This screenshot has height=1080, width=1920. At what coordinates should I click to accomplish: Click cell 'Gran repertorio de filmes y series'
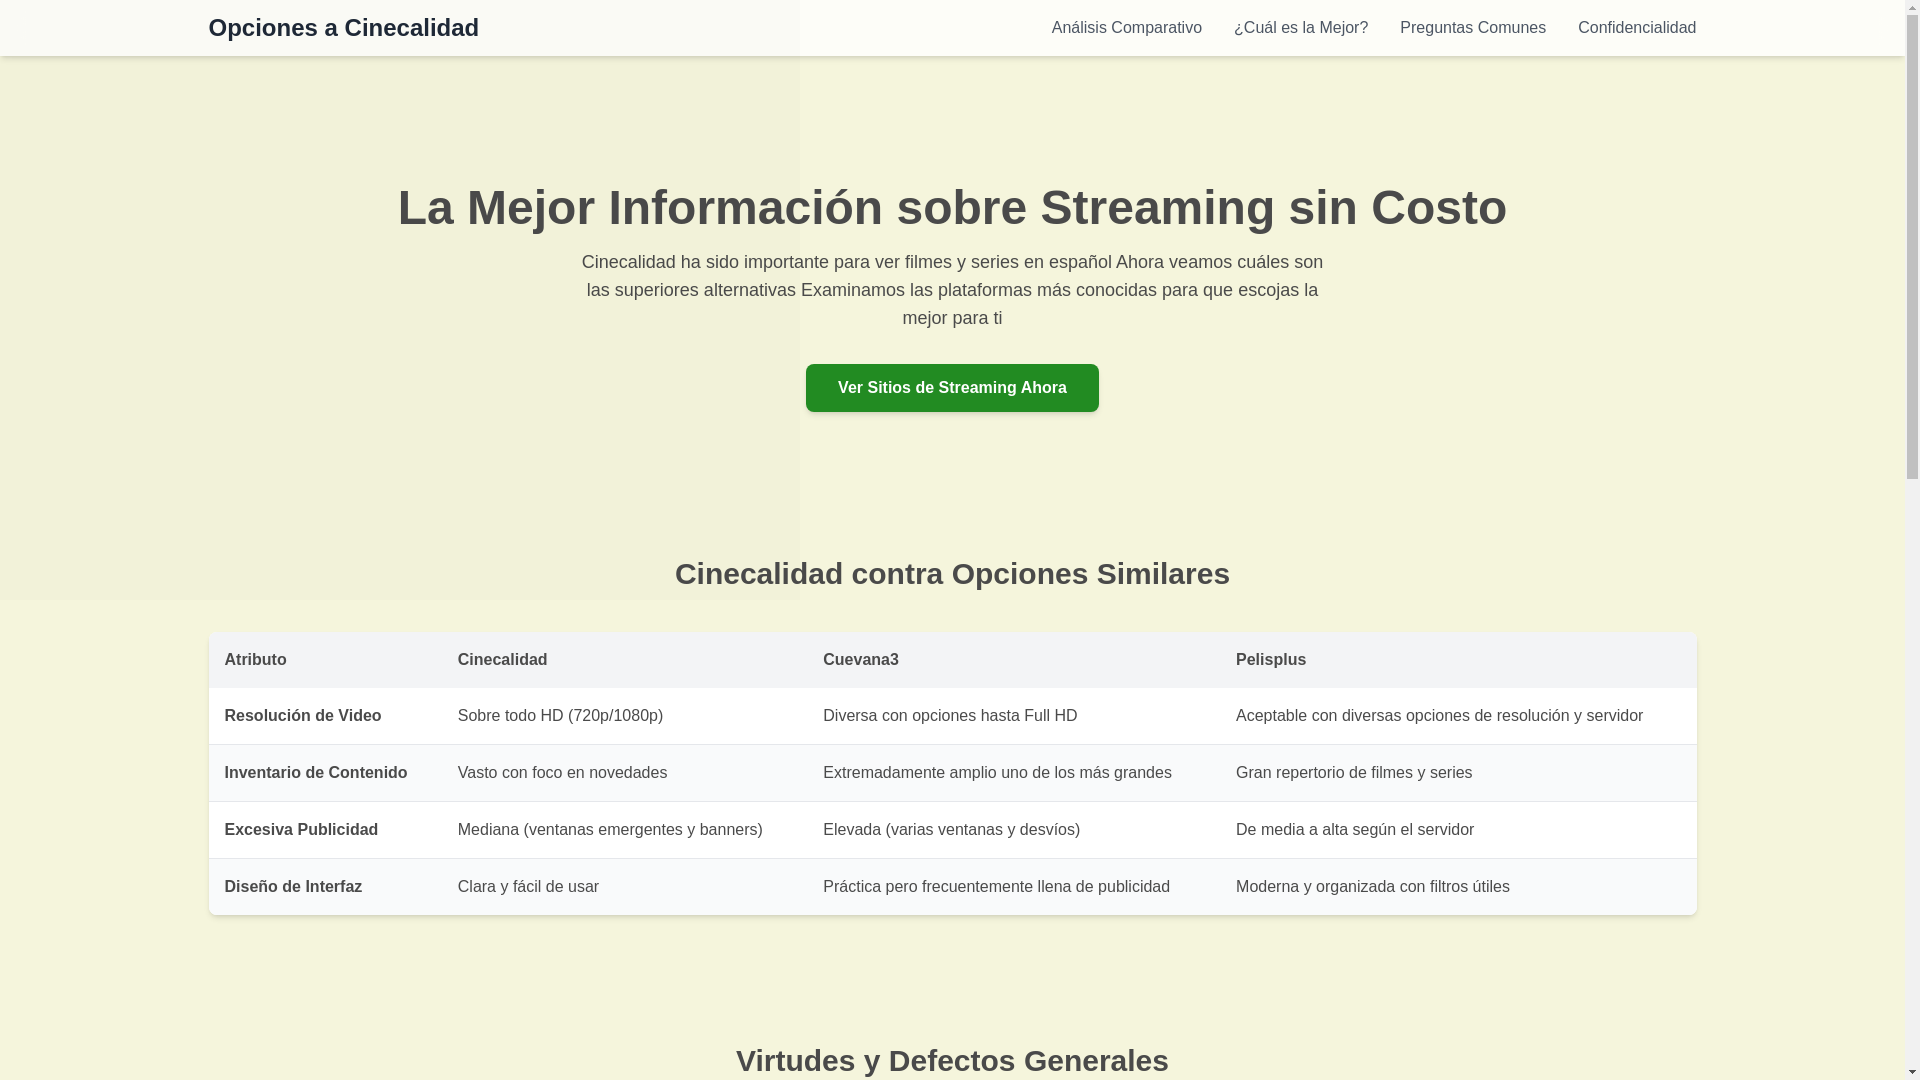click(x=1458, y=773)
